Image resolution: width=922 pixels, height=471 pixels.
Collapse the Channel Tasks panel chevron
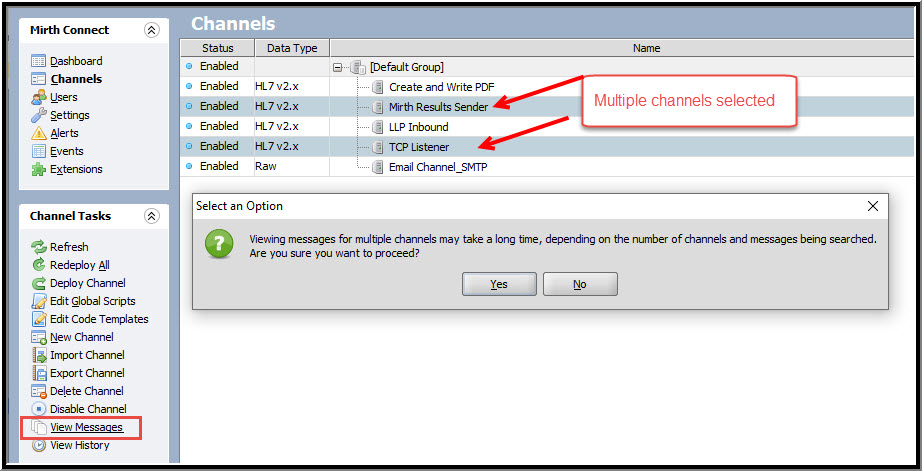pyautogui.click(x=151, y=216)
